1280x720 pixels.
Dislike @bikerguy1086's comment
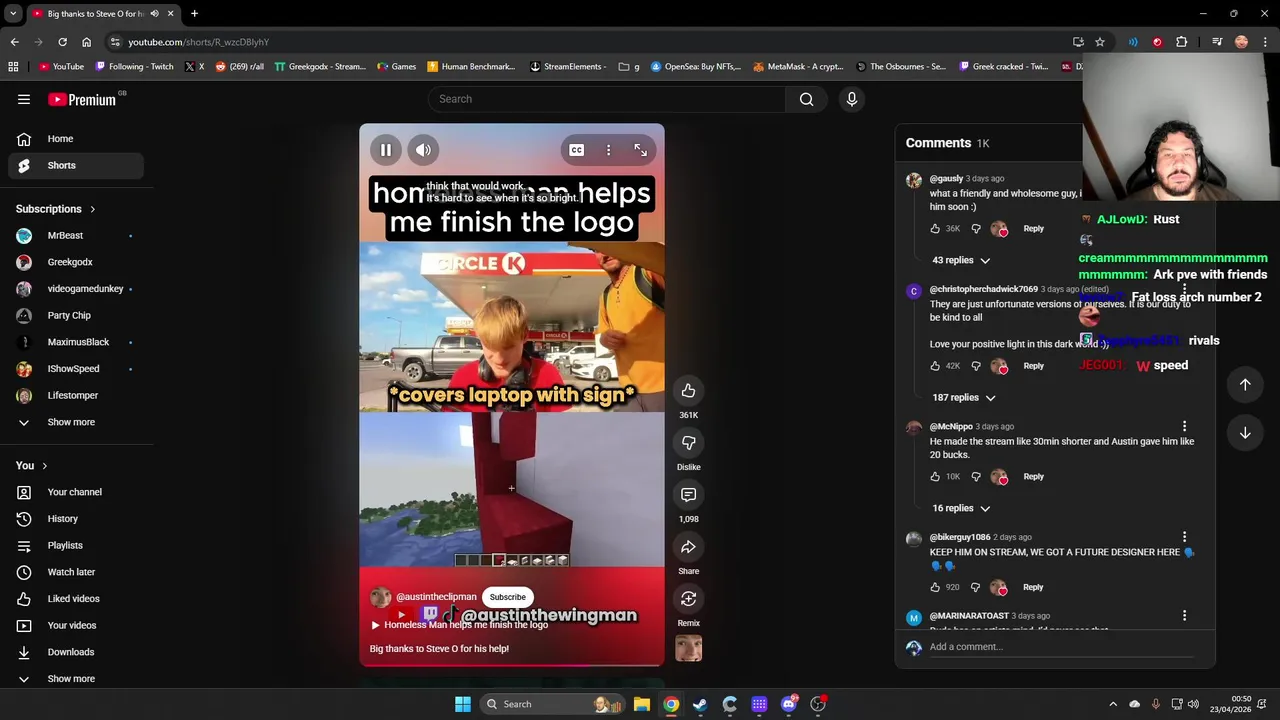point(976,588)
